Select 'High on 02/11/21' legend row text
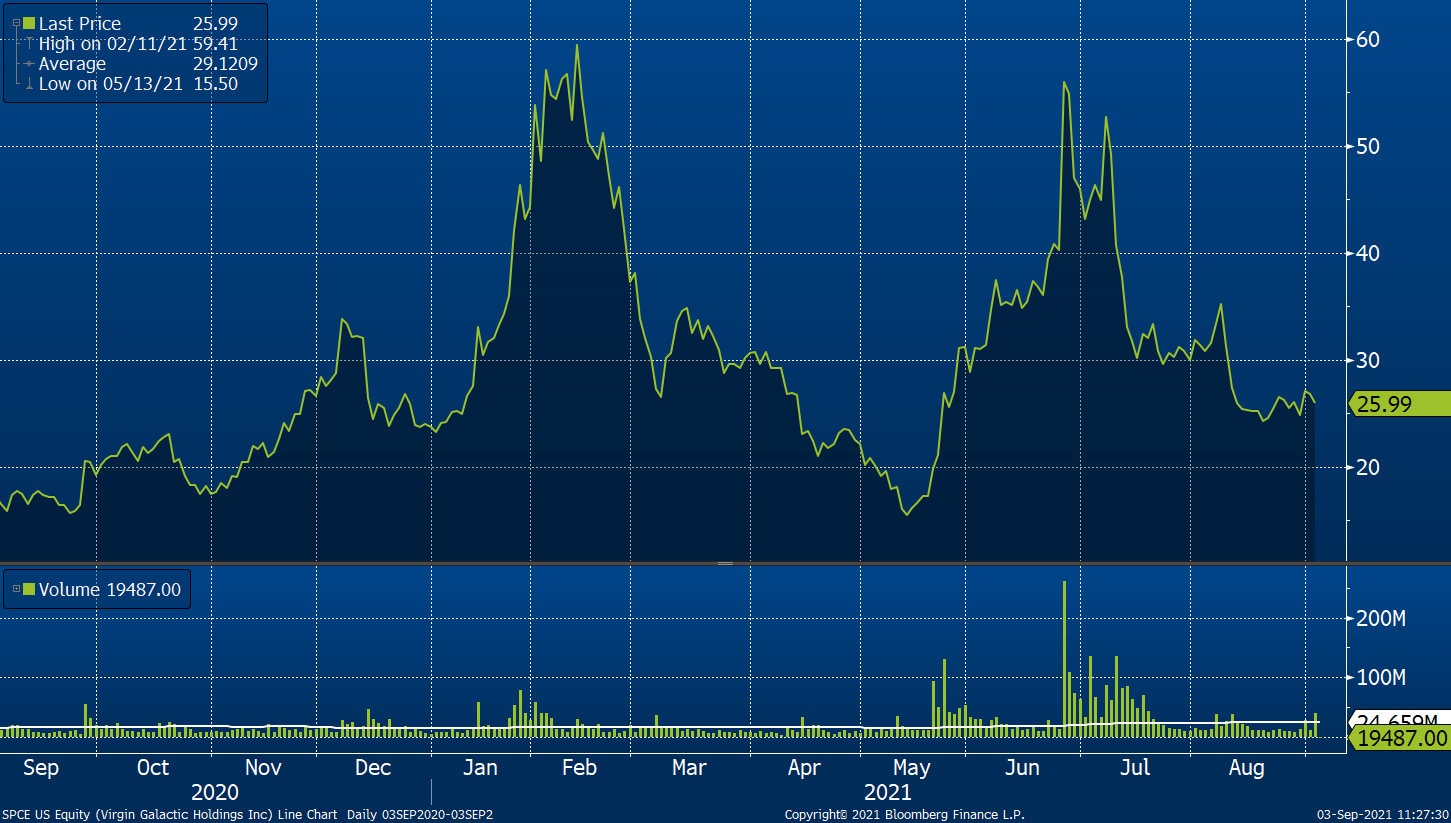 coord(113,44)
